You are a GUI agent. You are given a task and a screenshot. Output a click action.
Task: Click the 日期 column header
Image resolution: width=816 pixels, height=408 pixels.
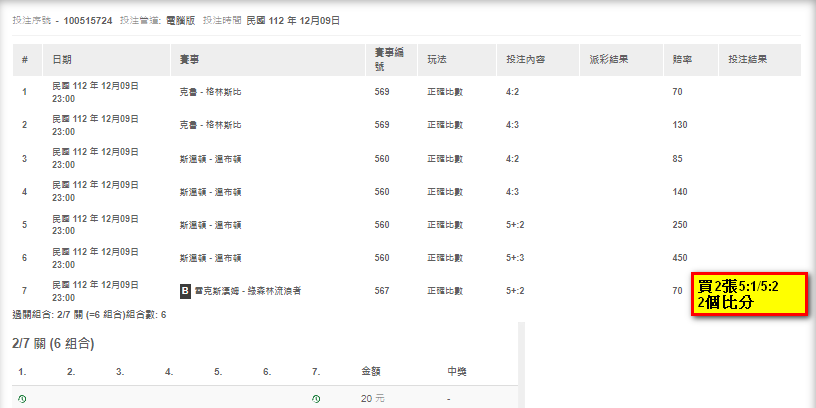(x=62, y=60)
